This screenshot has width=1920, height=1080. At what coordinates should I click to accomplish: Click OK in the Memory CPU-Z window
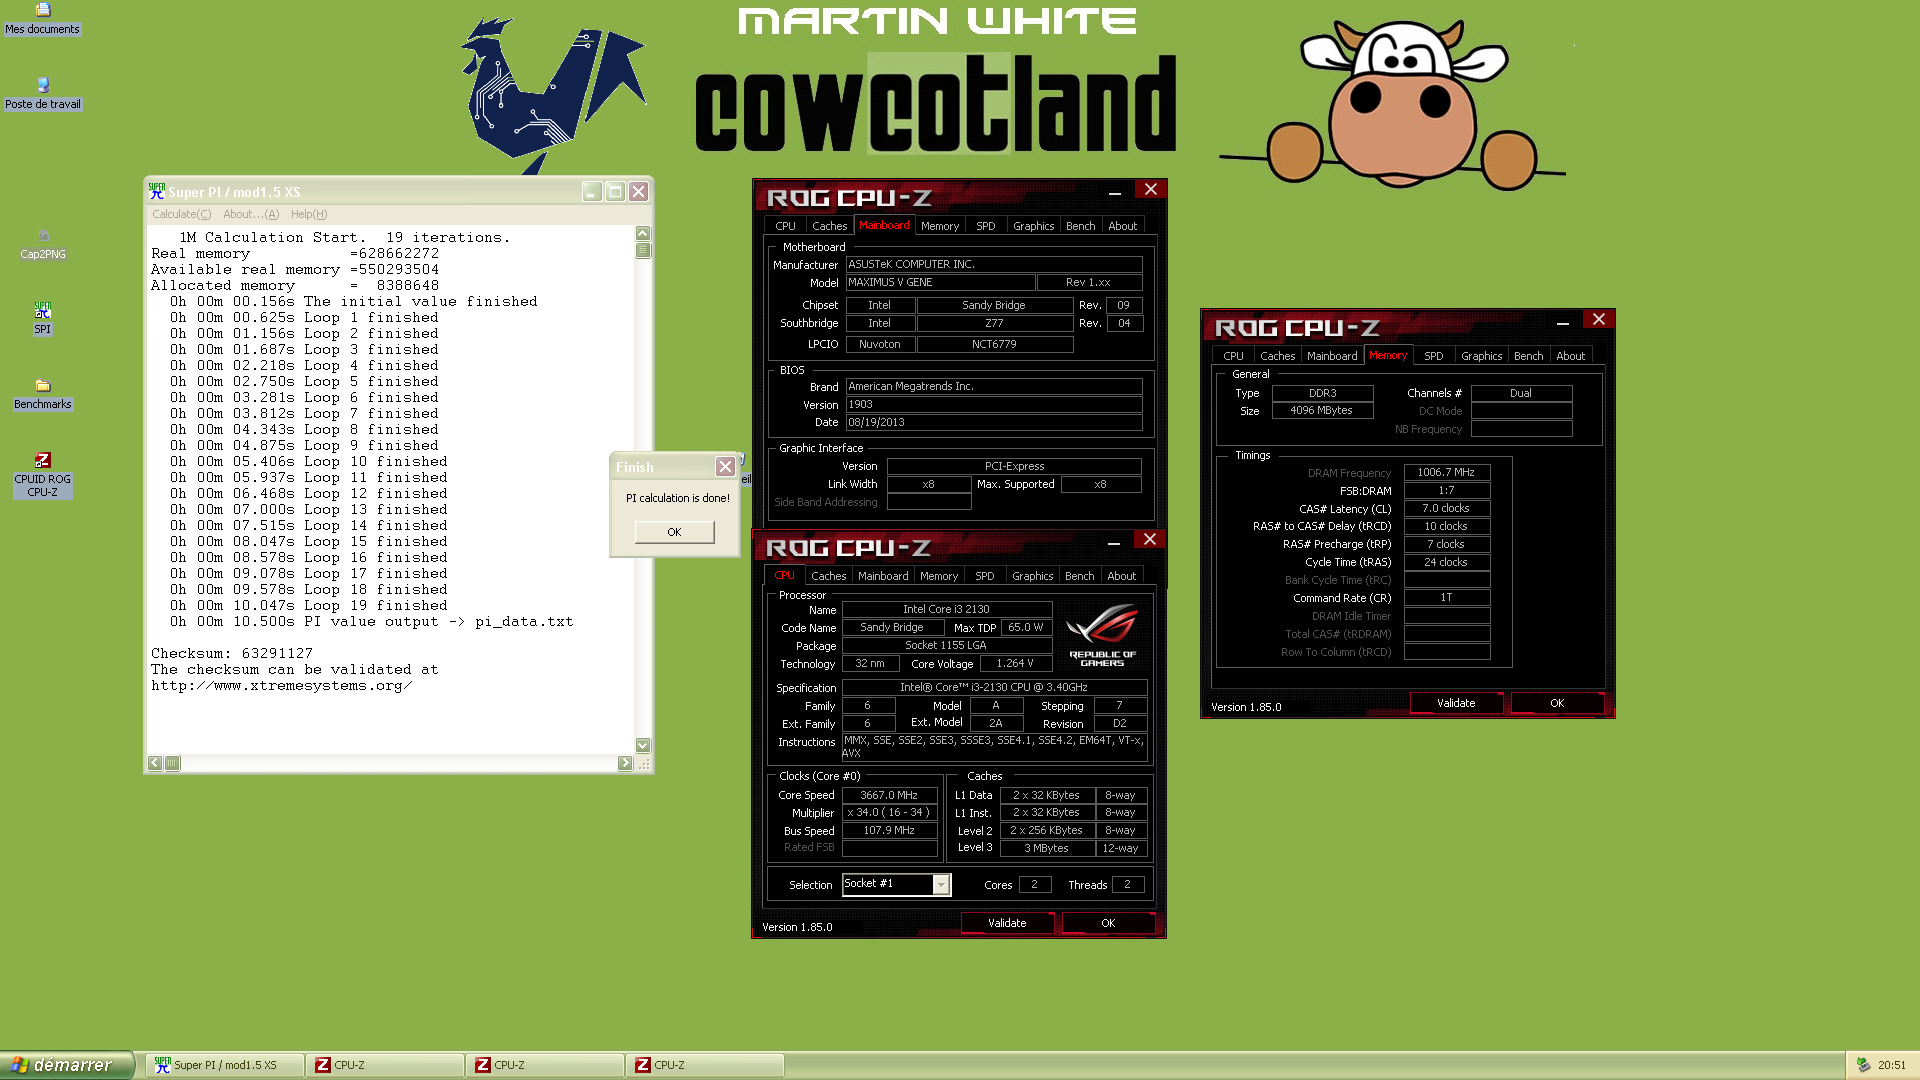coord(1557,703)
